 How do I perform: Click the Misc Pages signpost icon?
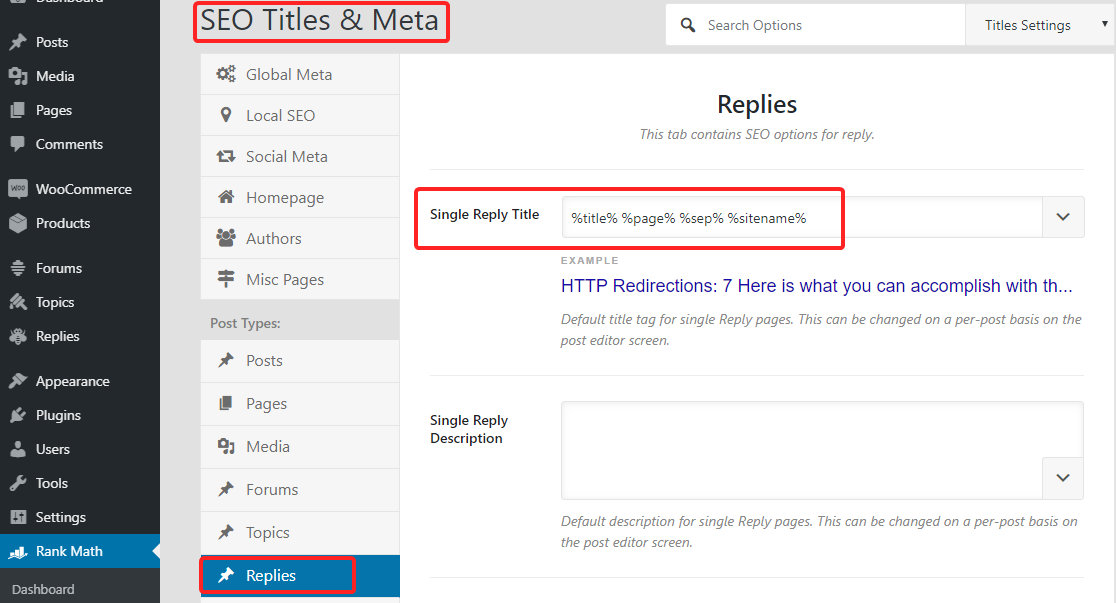coord(226,279)
